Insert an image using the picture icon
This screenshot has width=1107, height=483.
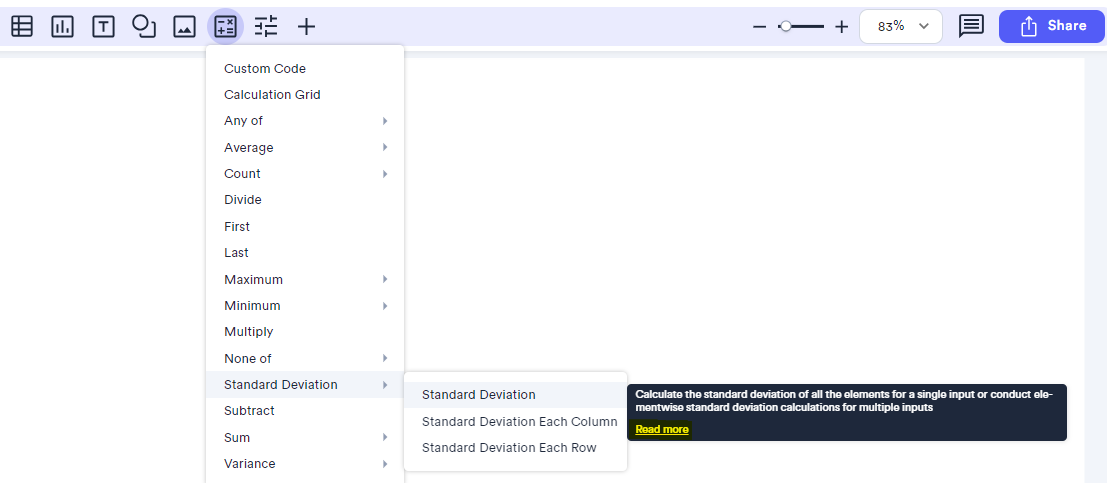coord(184,27)
